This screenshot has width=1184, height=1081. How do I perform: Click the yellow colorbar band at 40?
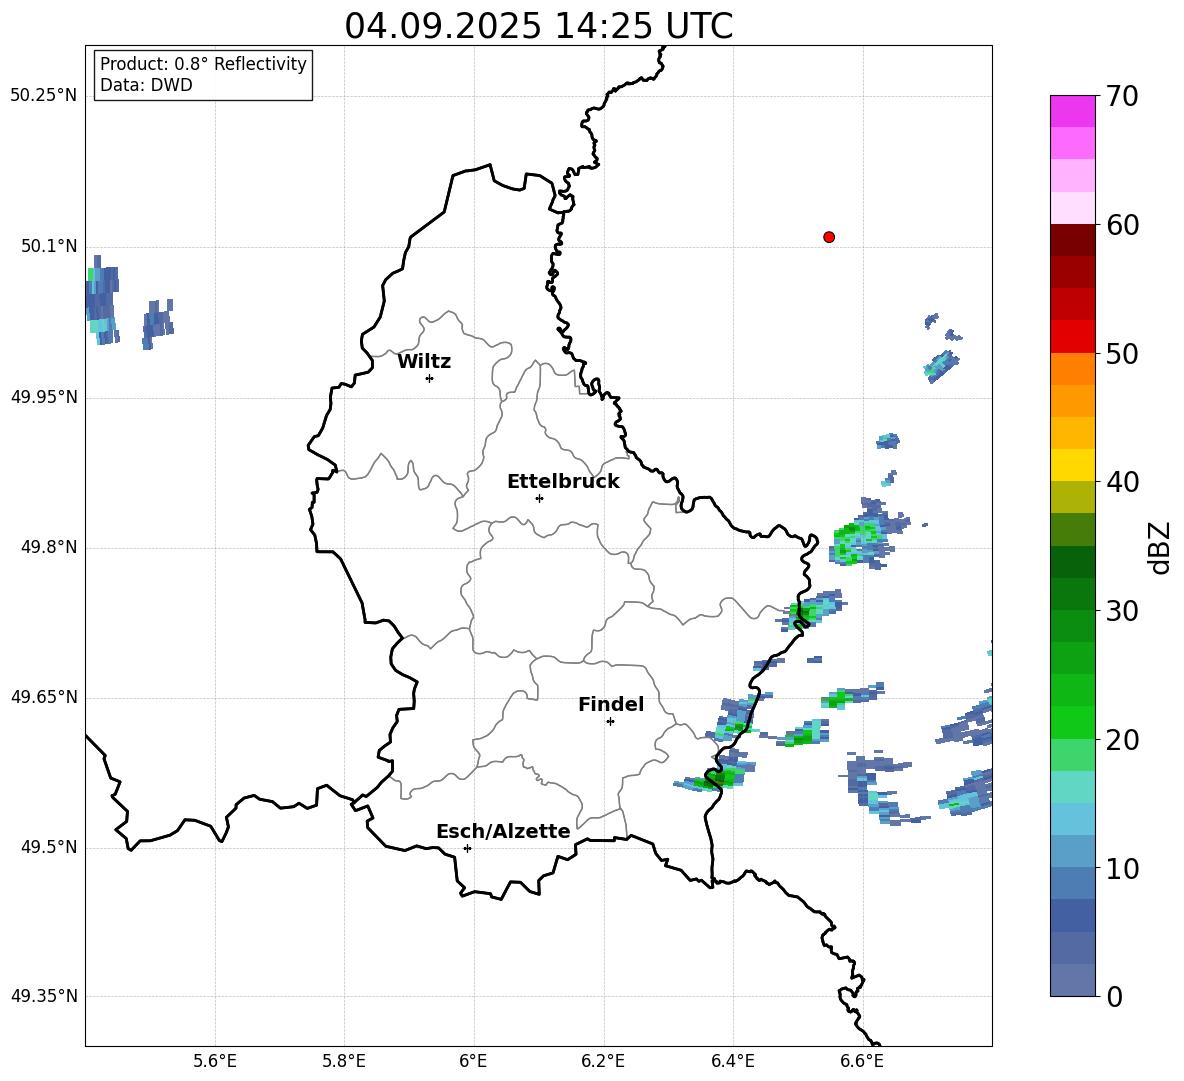tap(1072, 465)
